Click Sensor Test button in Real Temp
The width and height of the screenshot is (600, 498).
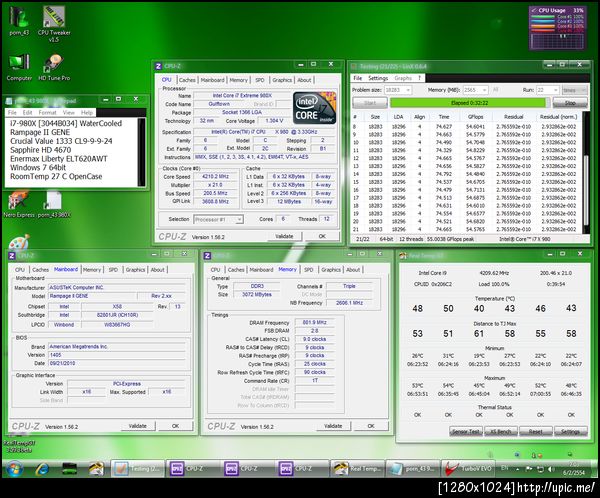point(465,431)
